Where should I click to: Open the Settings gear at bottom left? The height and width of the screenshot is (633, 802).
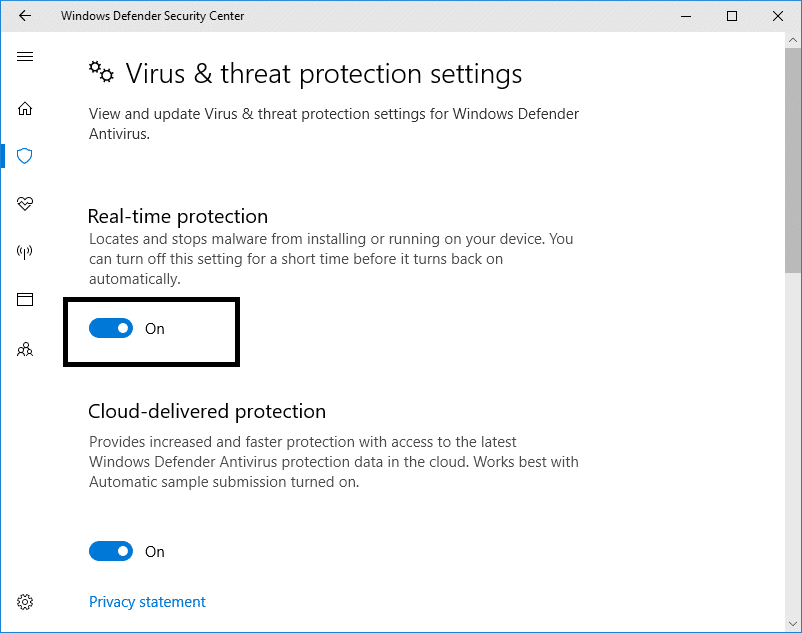click(x=24, y=601)
